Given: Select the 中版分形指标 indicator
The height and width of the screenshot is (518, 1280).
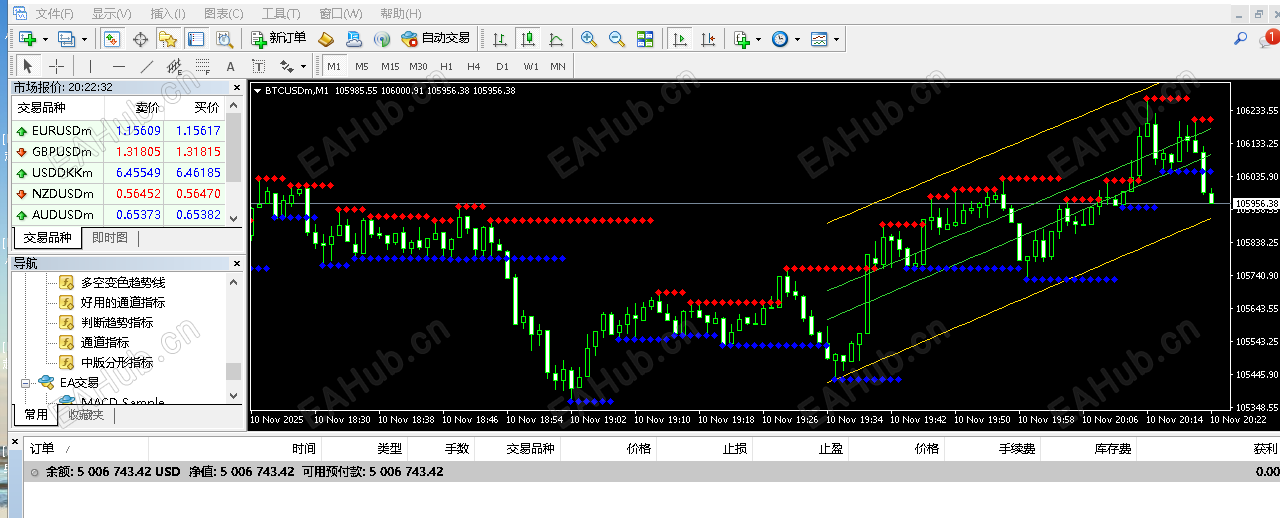Looking at the screenshot, I should pyautogui.click(x=117, y=362).
